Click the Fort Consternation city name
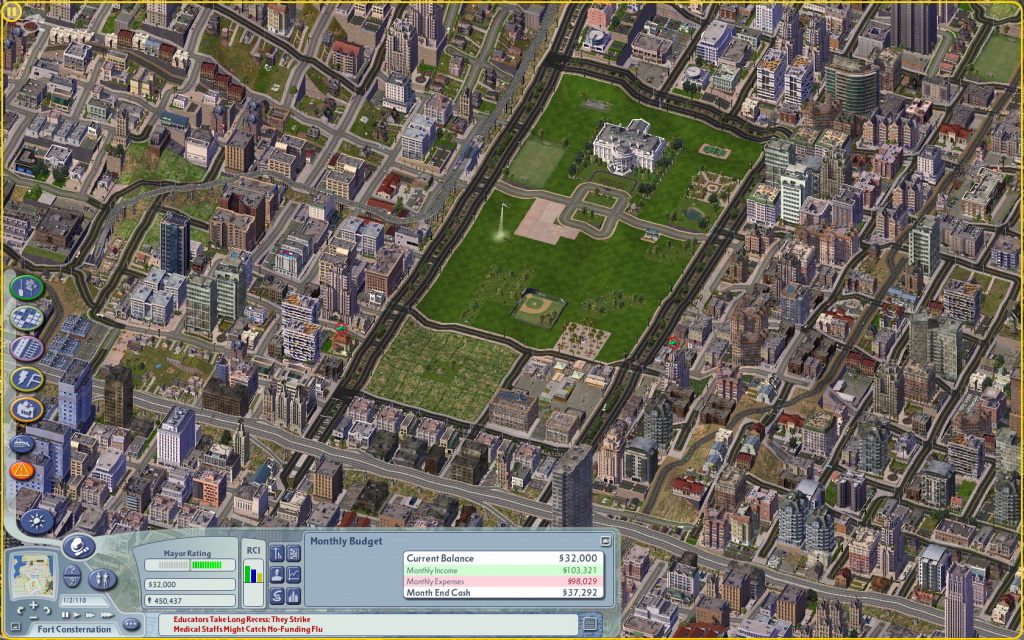This screenshot has height=640, width=1024. pos(74,629)
